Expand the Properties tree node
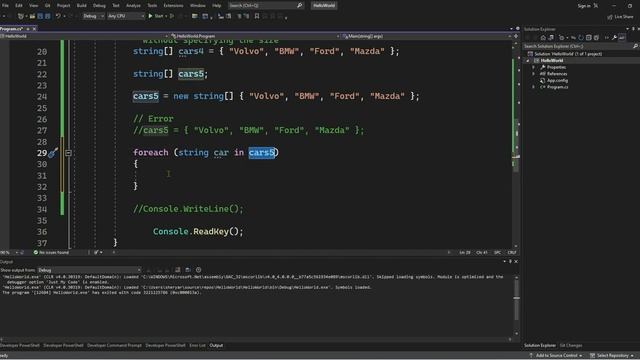This screenshot has width=640, height=360. coord(533,67)
